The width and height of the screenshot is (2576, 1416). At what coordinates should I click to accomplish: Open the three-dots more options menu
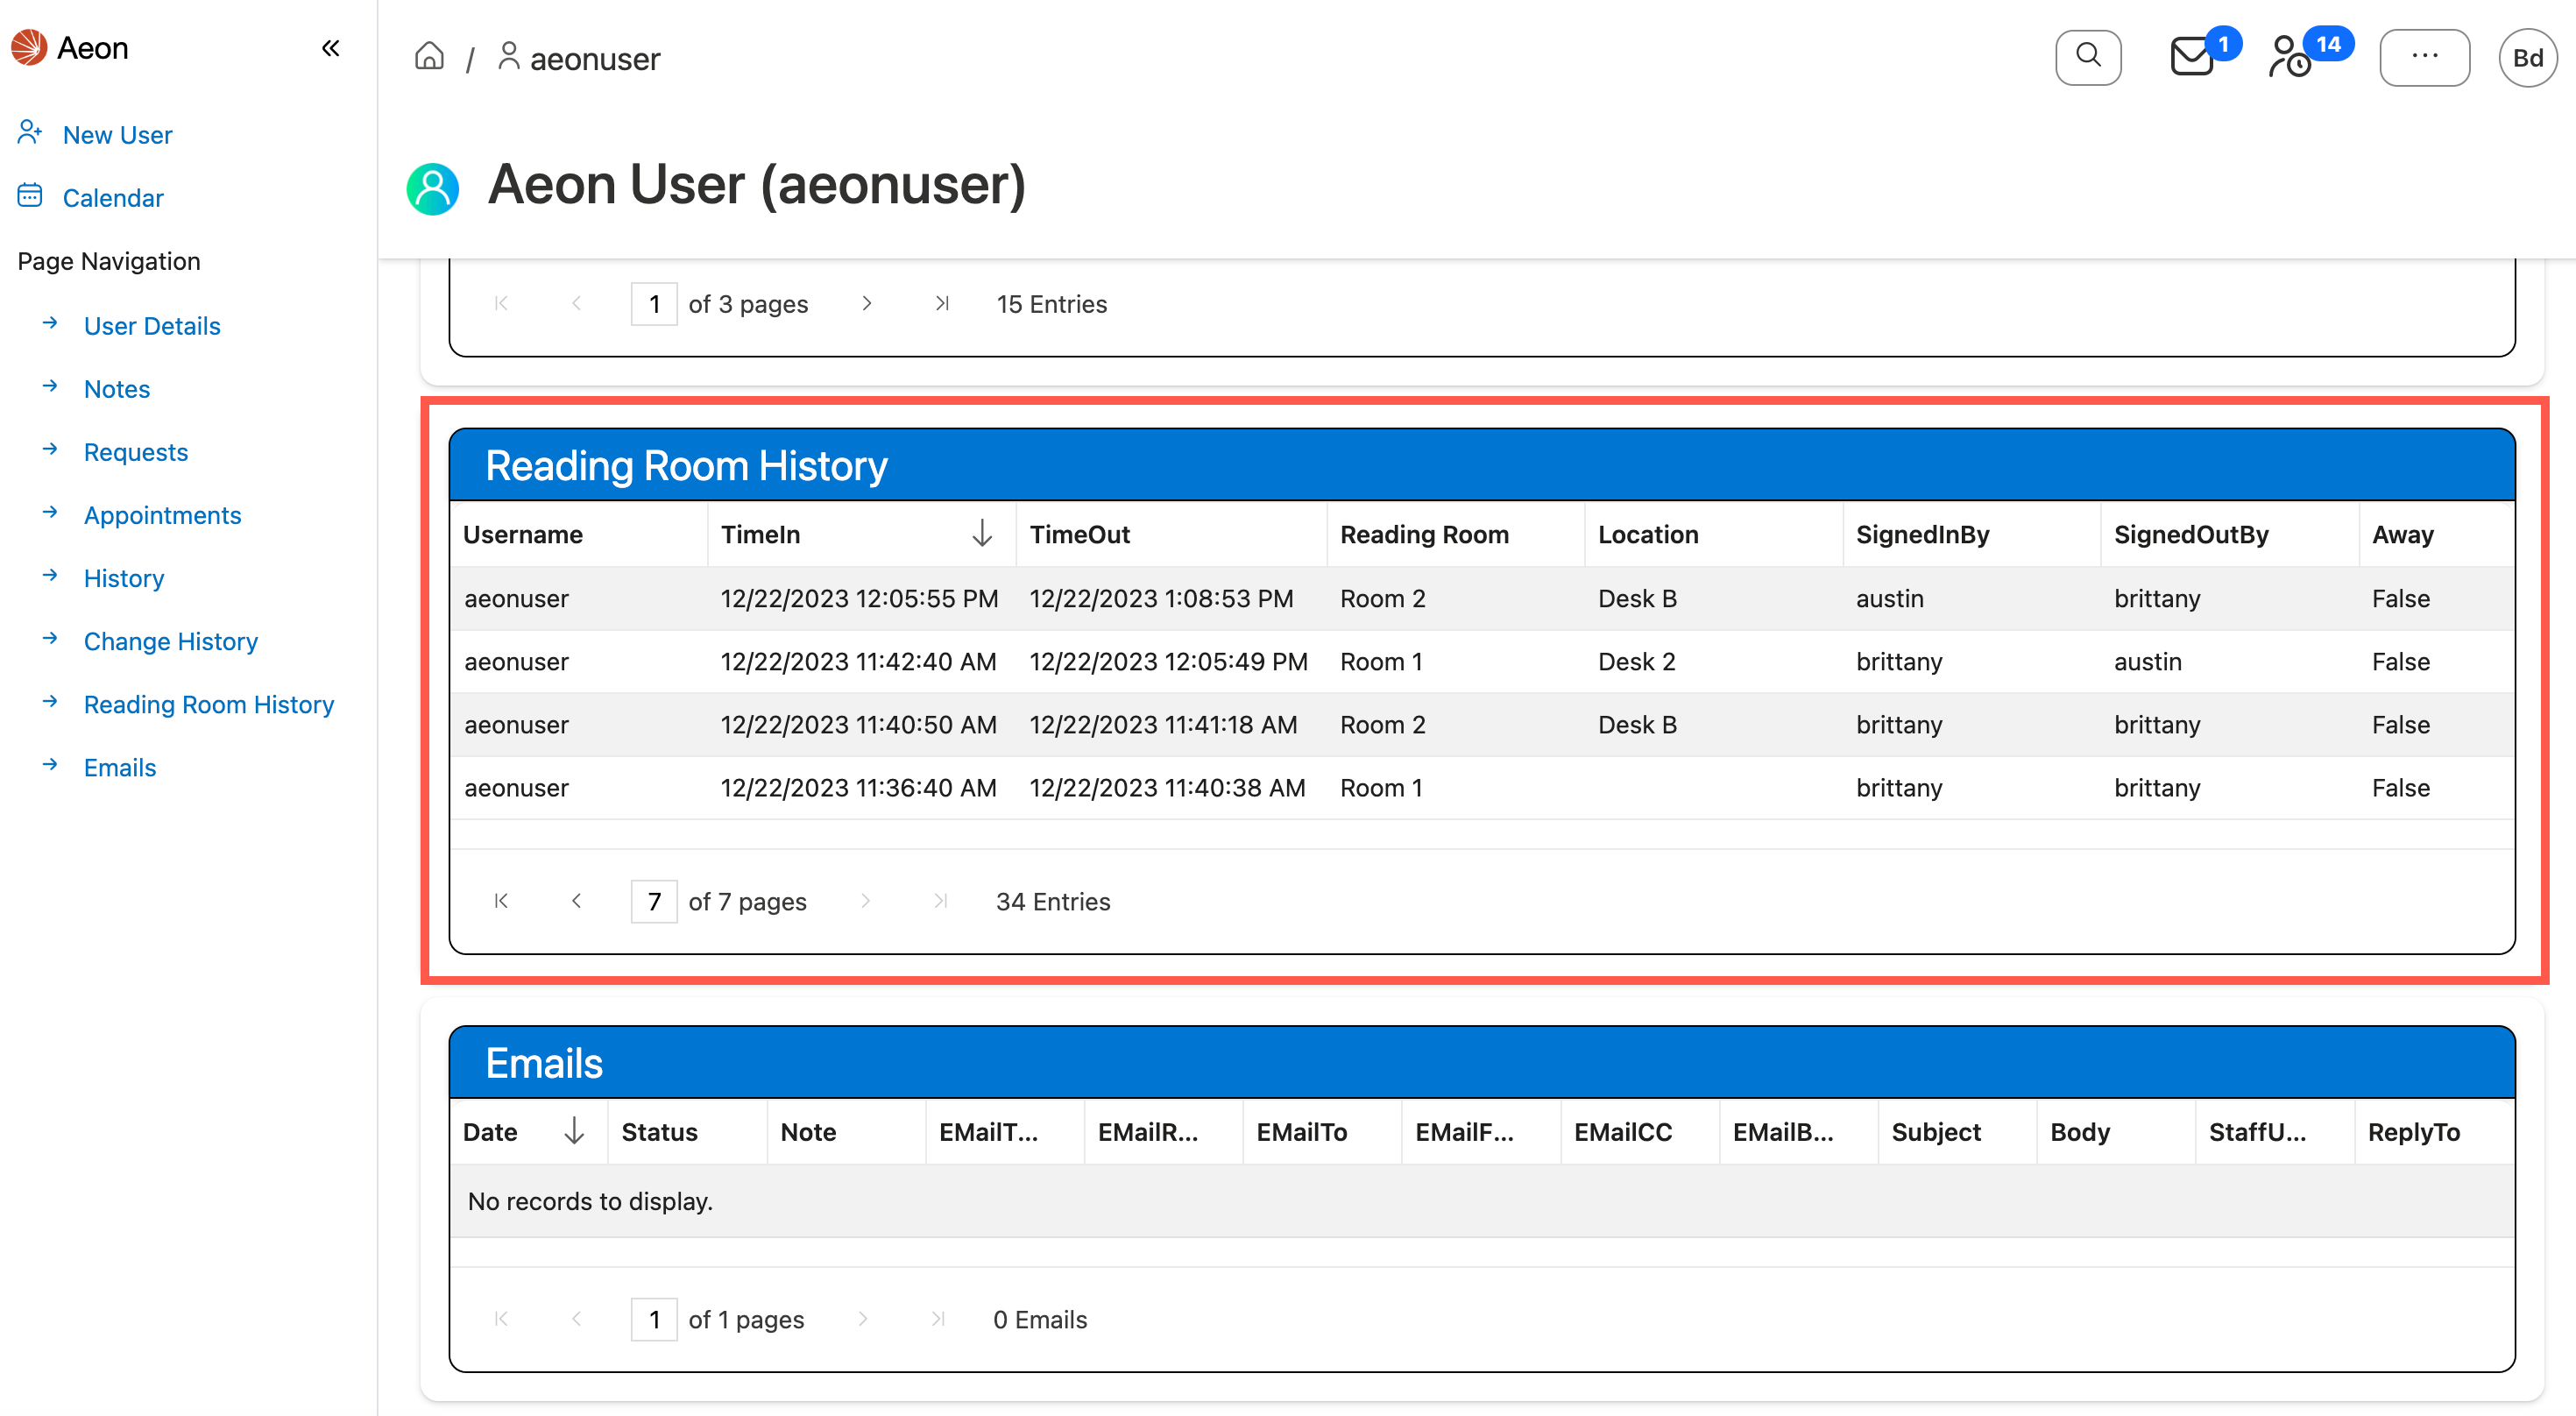[x=2424, y=57]
